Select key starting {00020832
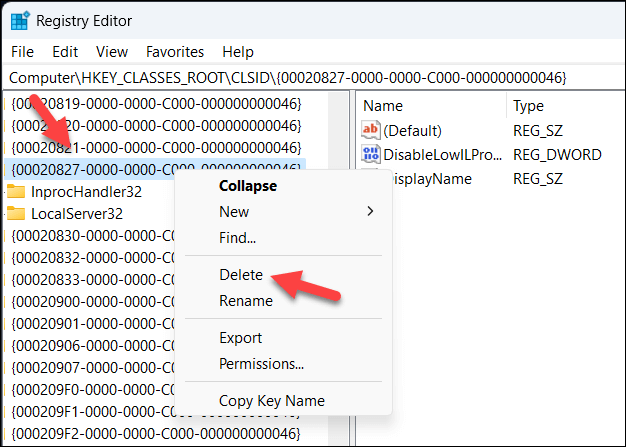Screen dimensions: 626x447 [93, 258]
